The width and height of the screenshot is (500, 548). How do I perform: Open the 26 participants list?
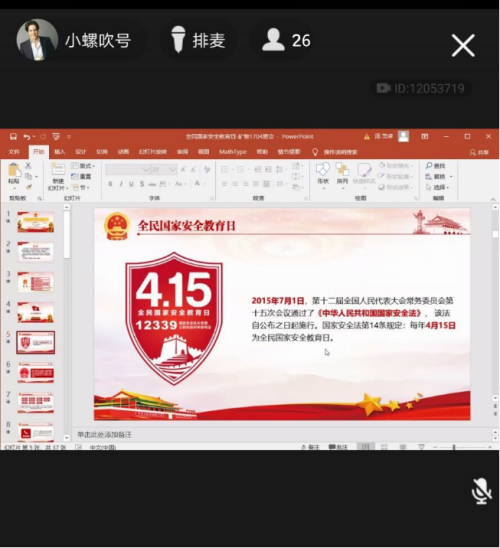click(x=286, y=40)
